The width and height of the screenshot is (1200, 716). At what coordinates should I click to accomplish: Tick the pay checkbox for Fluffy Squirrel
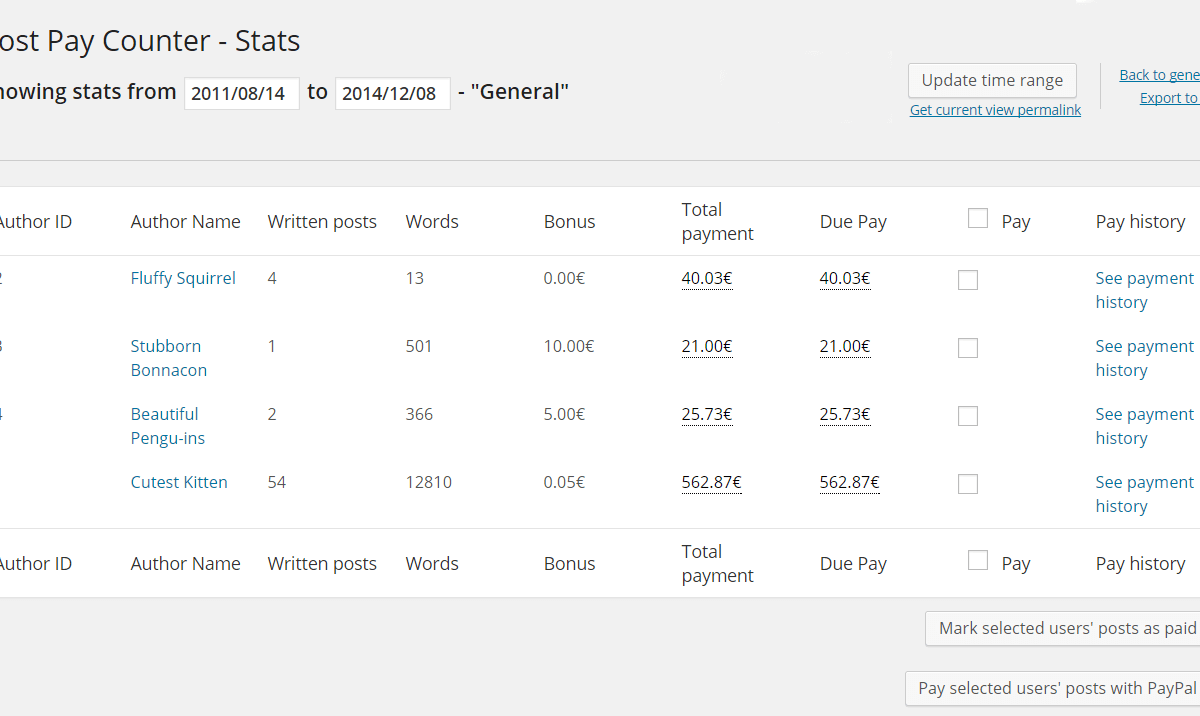coord(967,280)
